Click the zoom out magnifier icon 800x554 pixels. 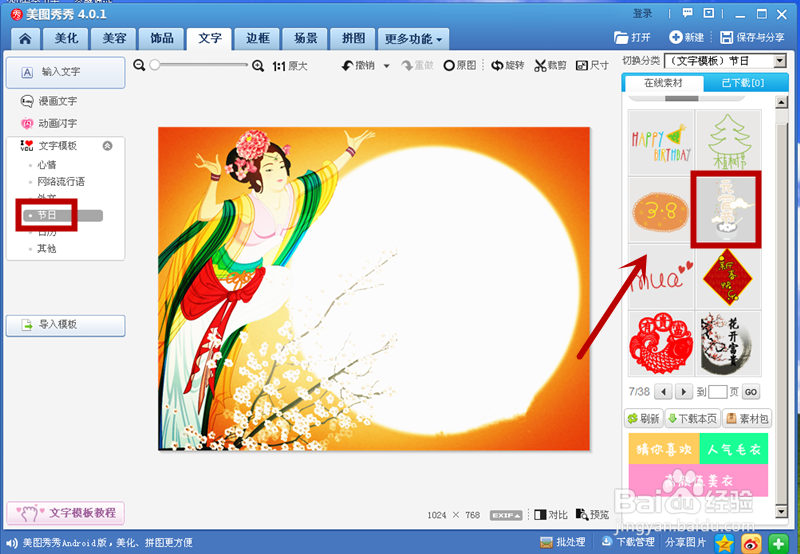[139, 65]
